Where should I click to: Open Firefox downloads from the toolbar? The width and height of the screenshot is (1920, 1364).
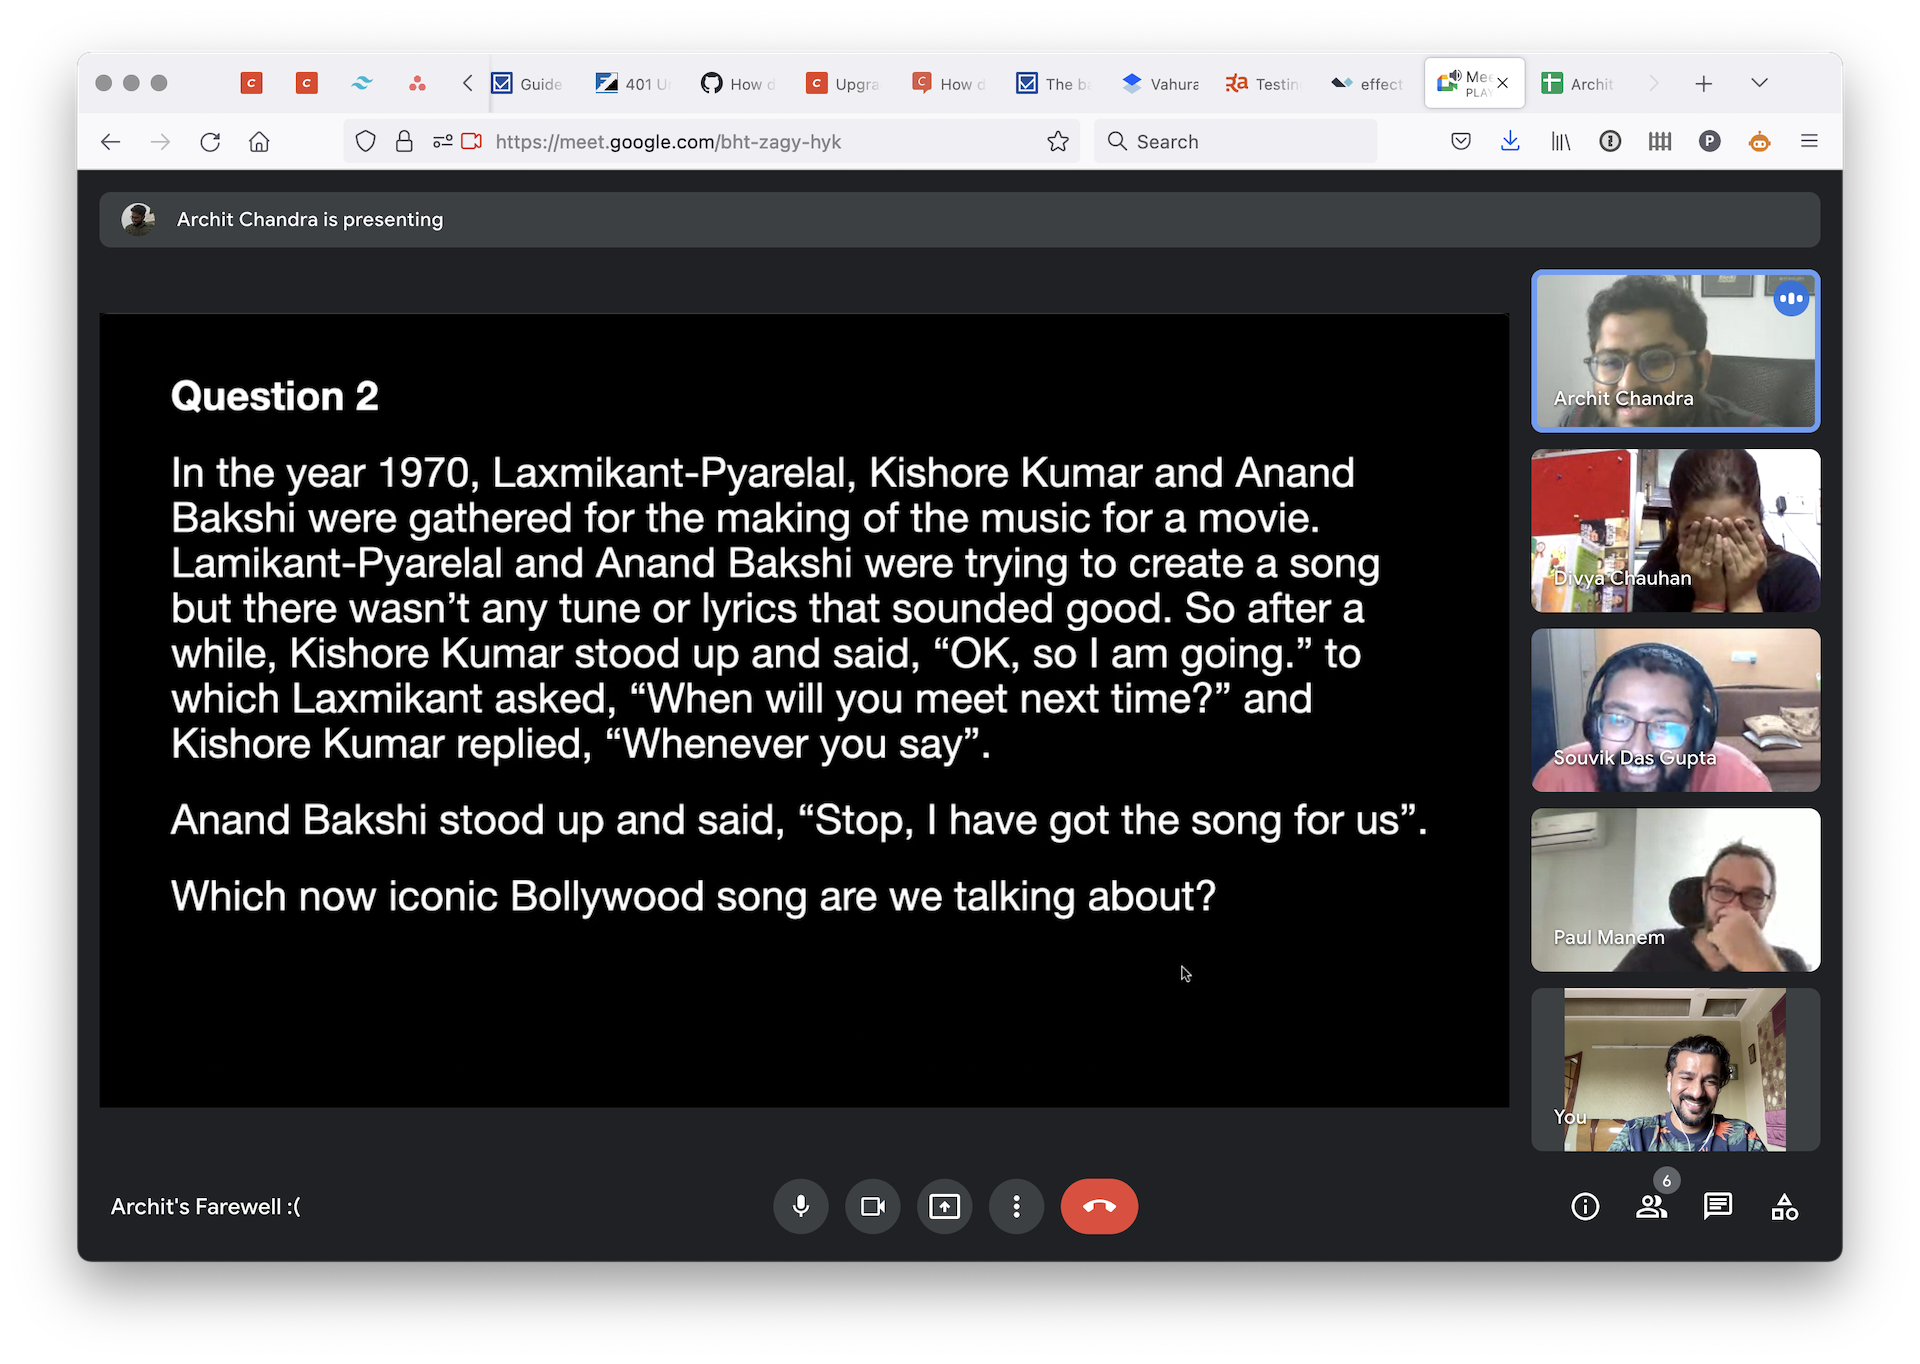tap(1510, 141)
